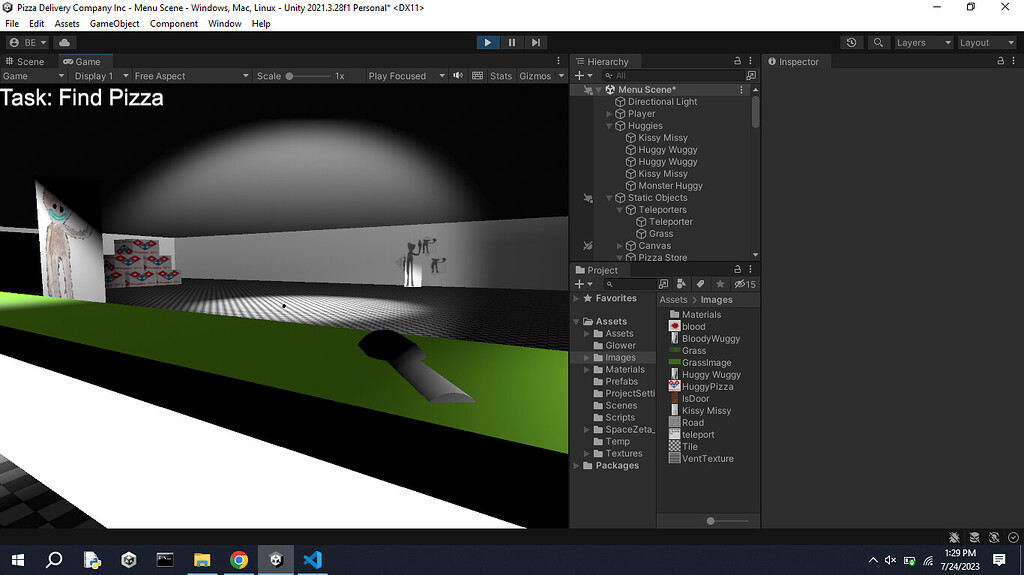Expand the Player object
This screenshot has height=575, width=1024.
(x=609, y=114)
